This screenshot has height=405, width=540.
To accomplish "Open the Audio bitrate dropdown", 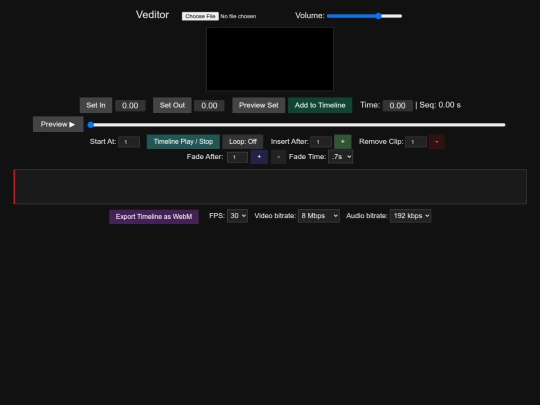I will coord(410,216).
